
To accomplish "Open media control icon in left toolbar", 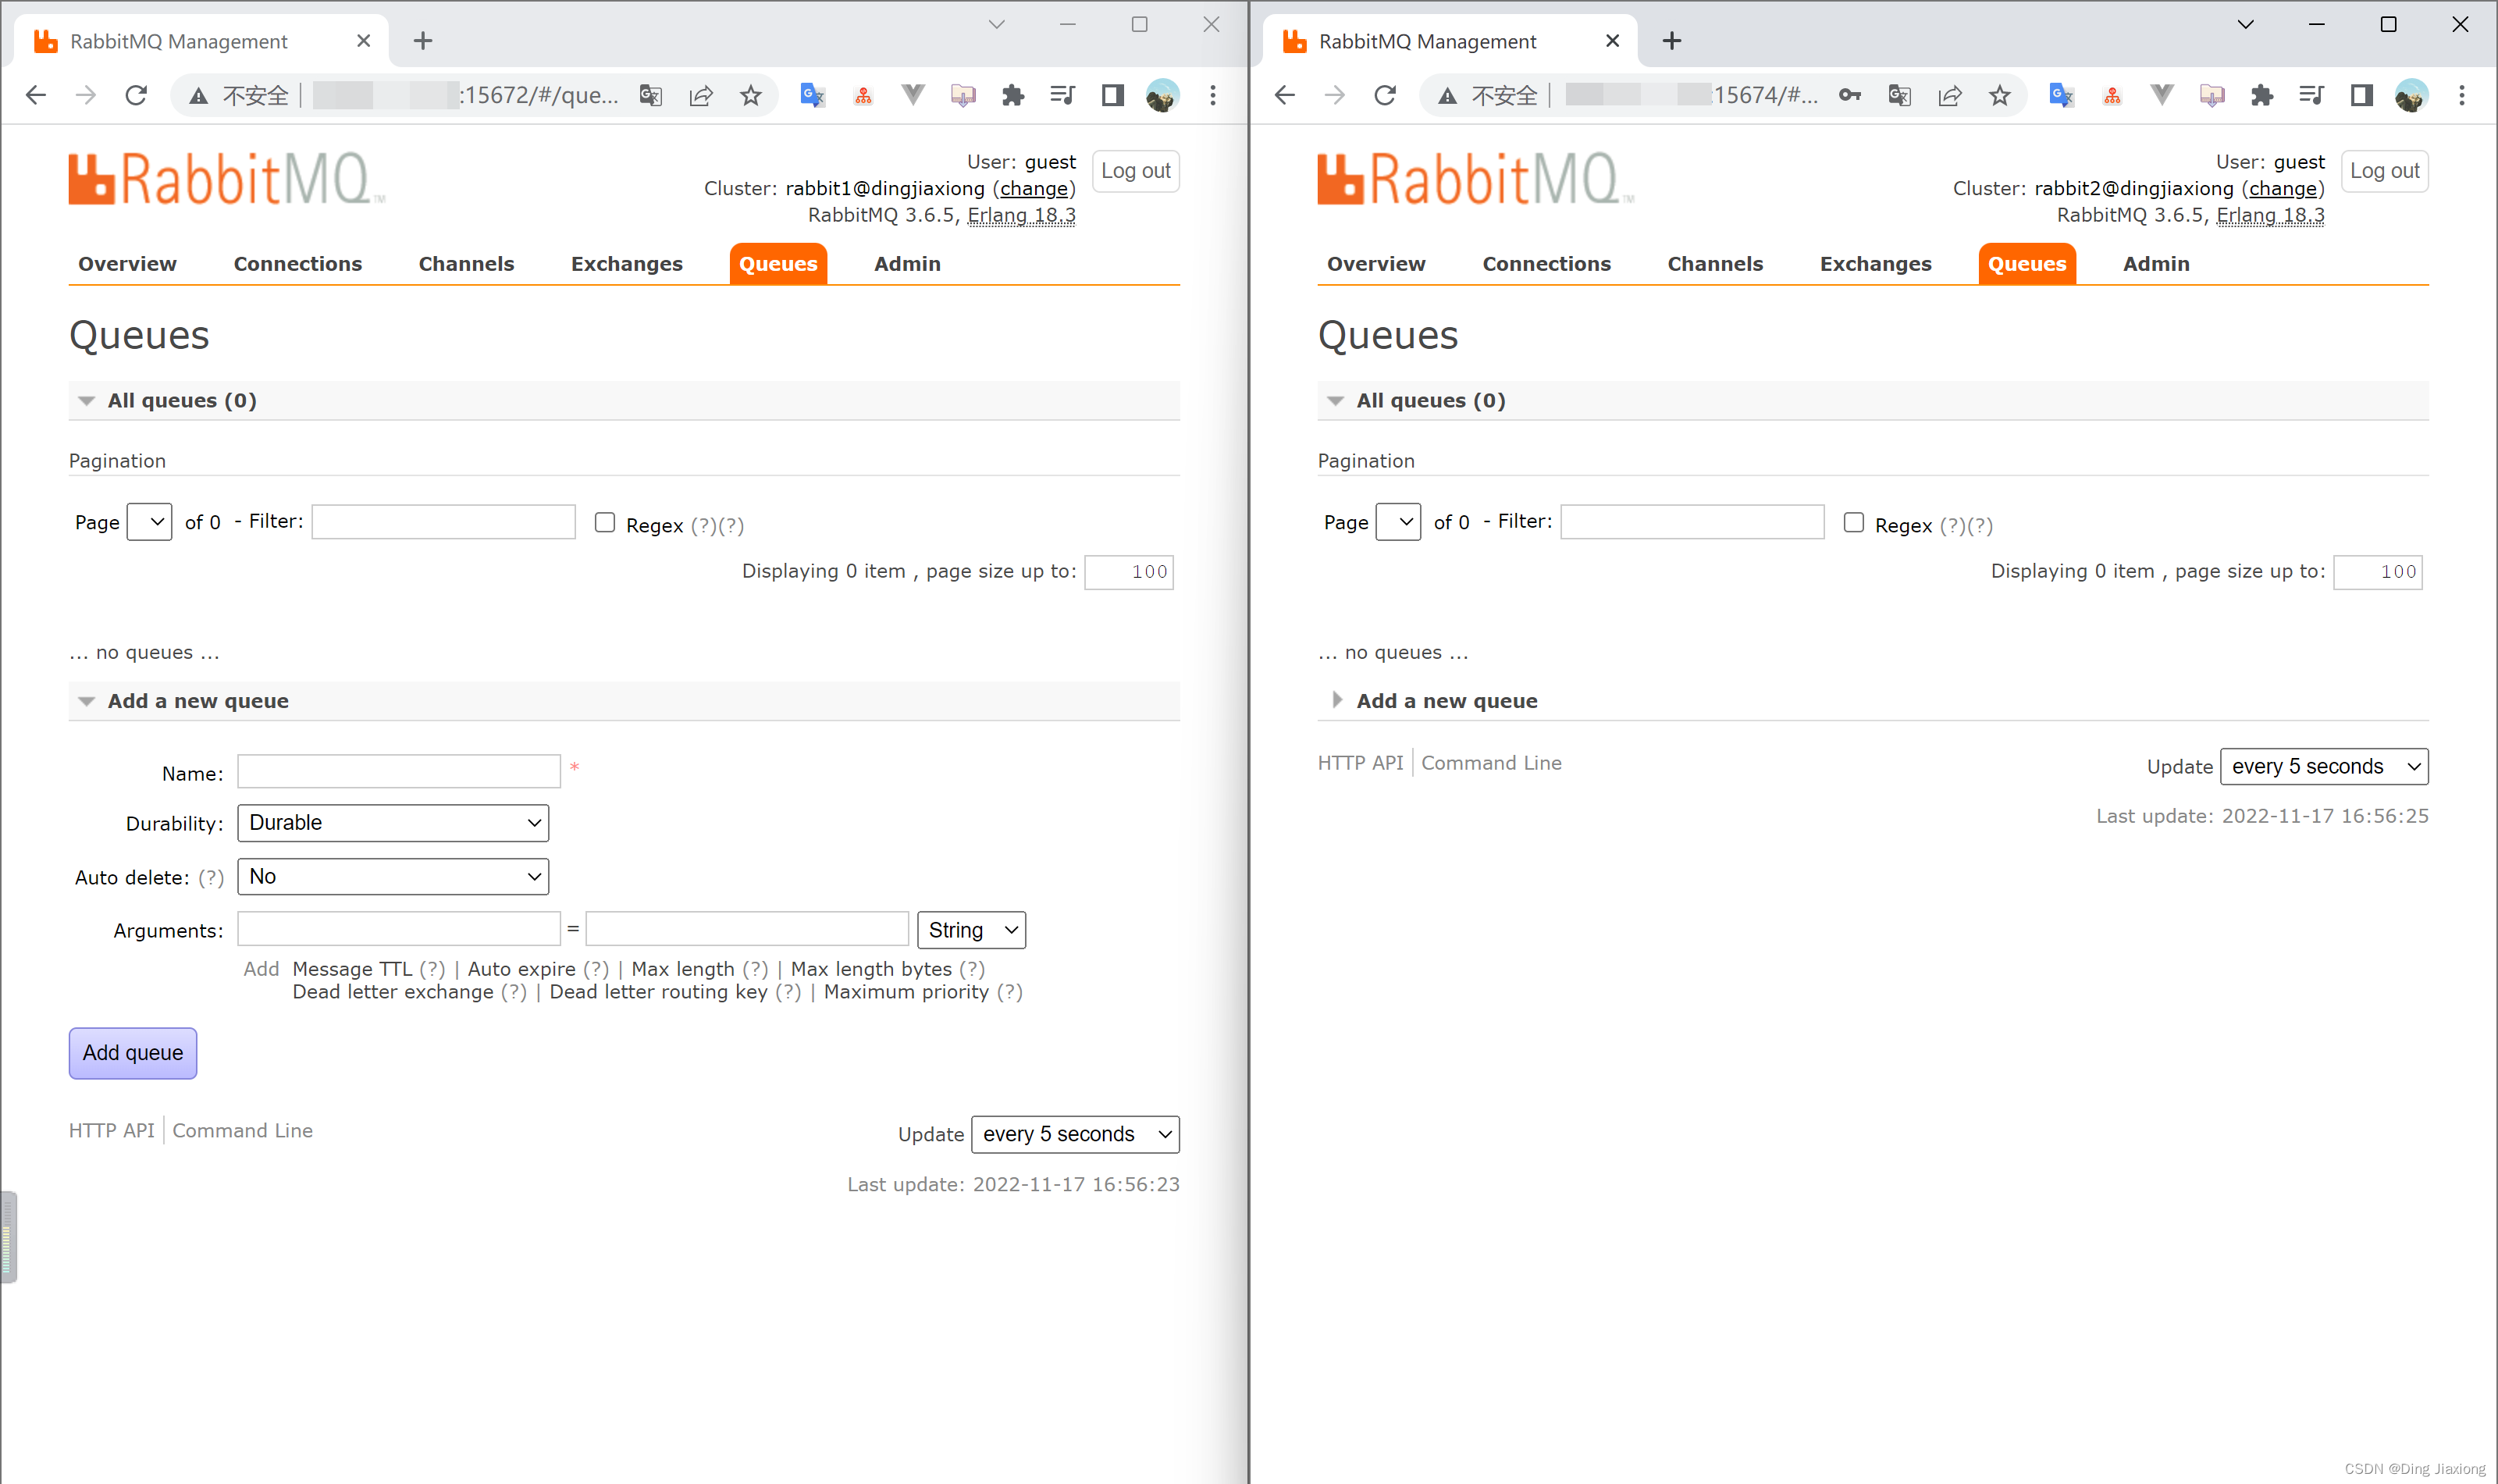I will (1063, 95).
